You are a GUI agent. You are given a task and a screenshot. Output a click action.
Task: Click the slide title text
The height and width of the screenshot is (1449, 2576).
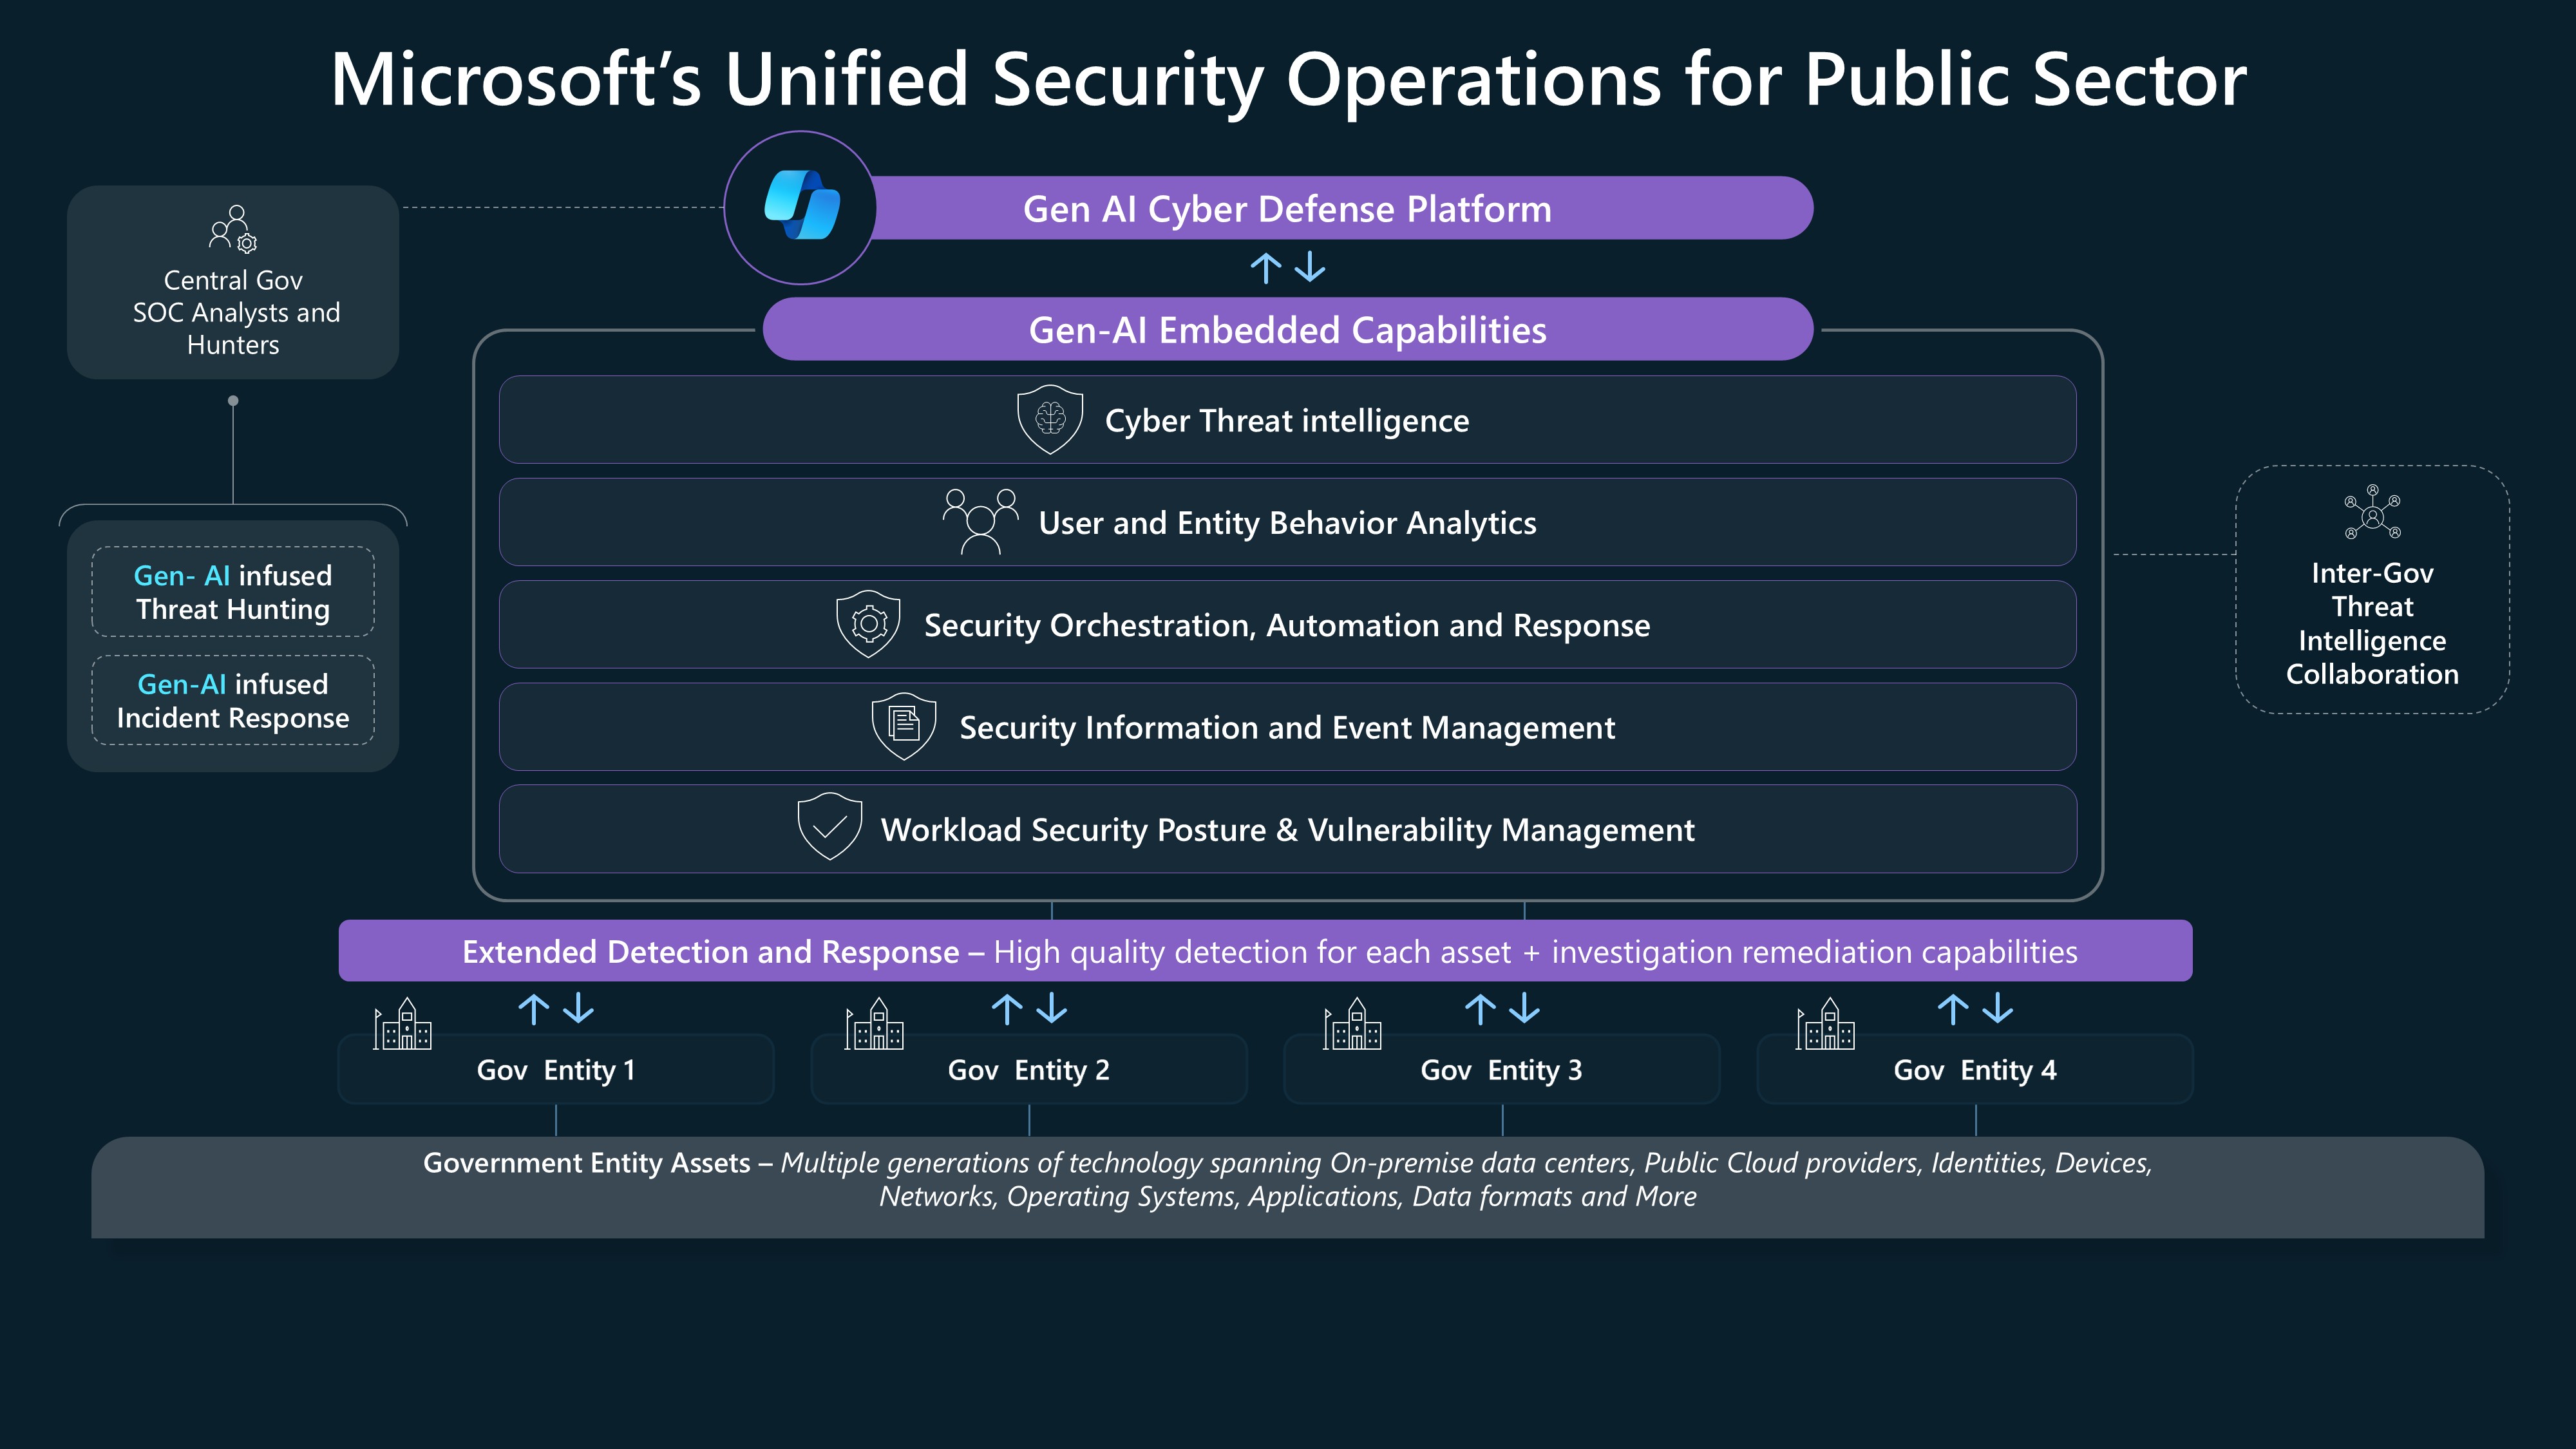point(1288,80)
